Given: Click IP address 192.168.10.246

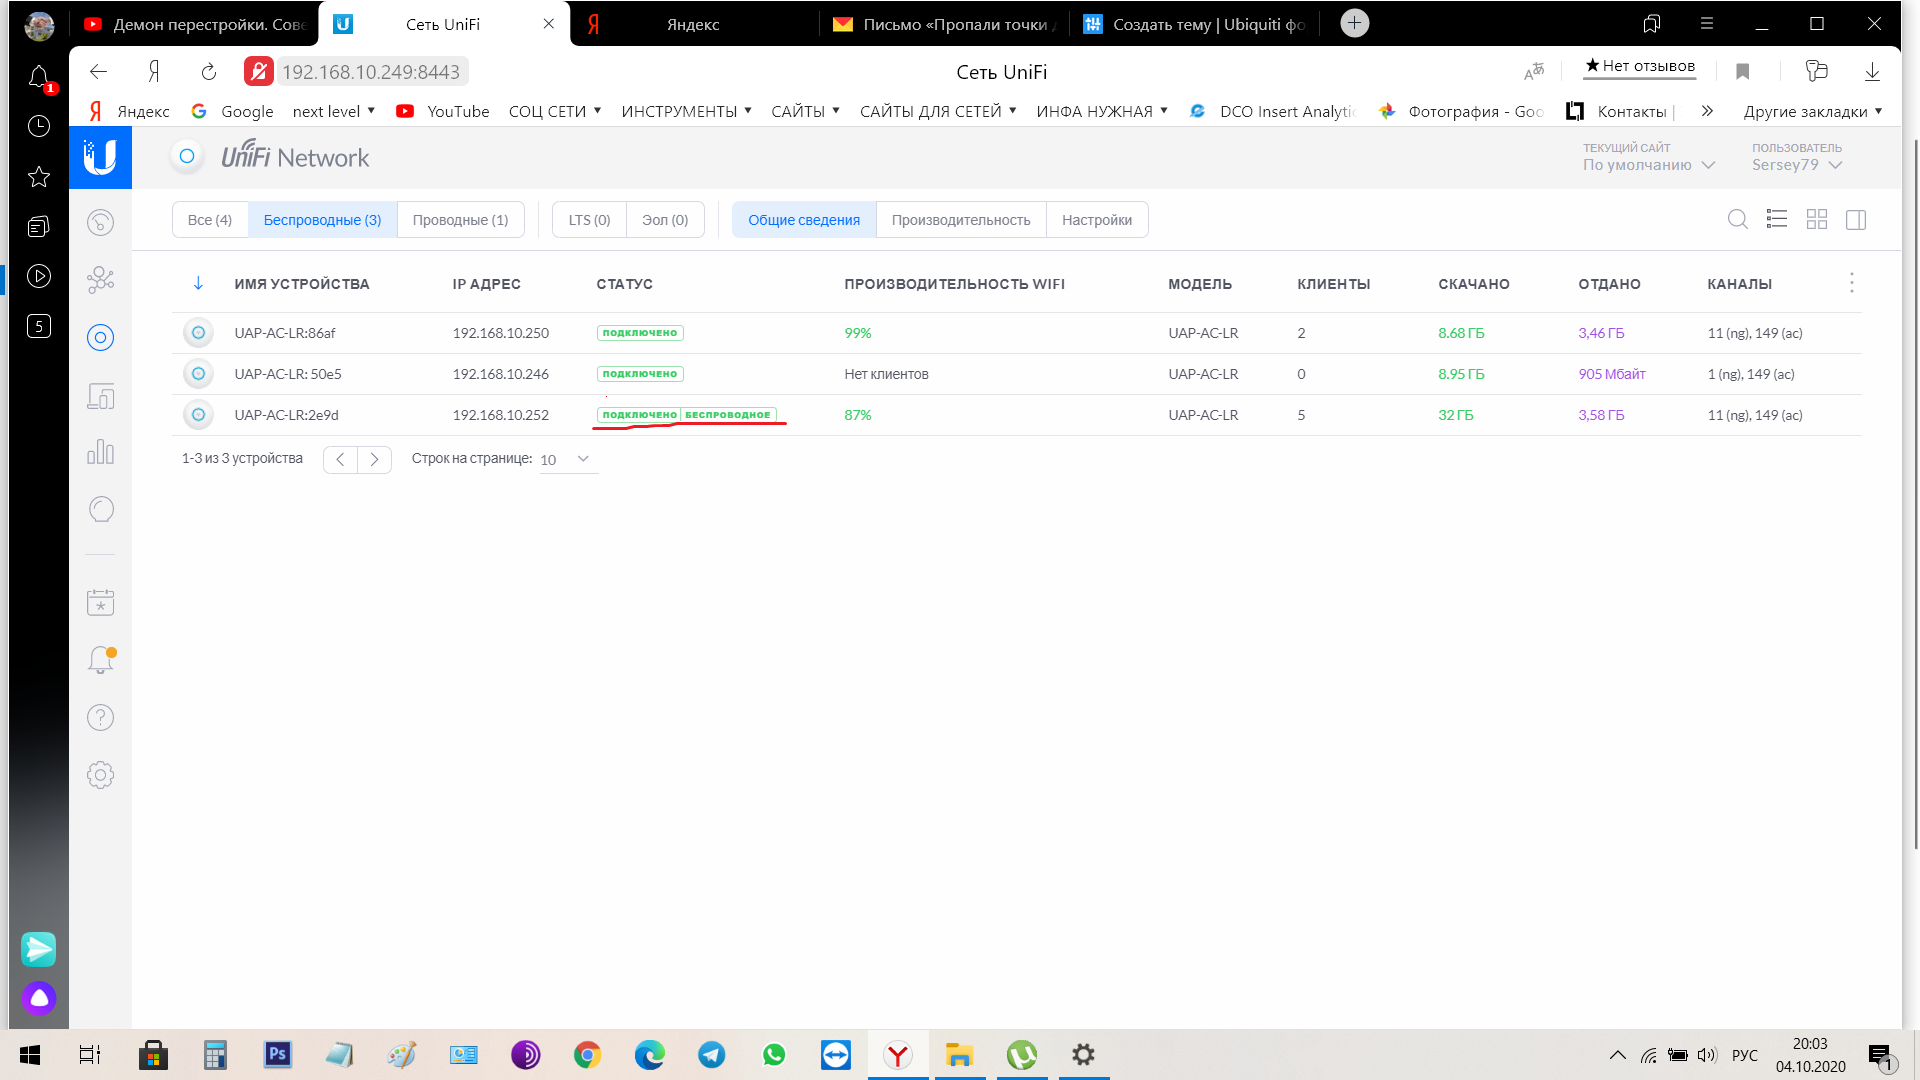Looking at the screenshot, I should point(500,374).
